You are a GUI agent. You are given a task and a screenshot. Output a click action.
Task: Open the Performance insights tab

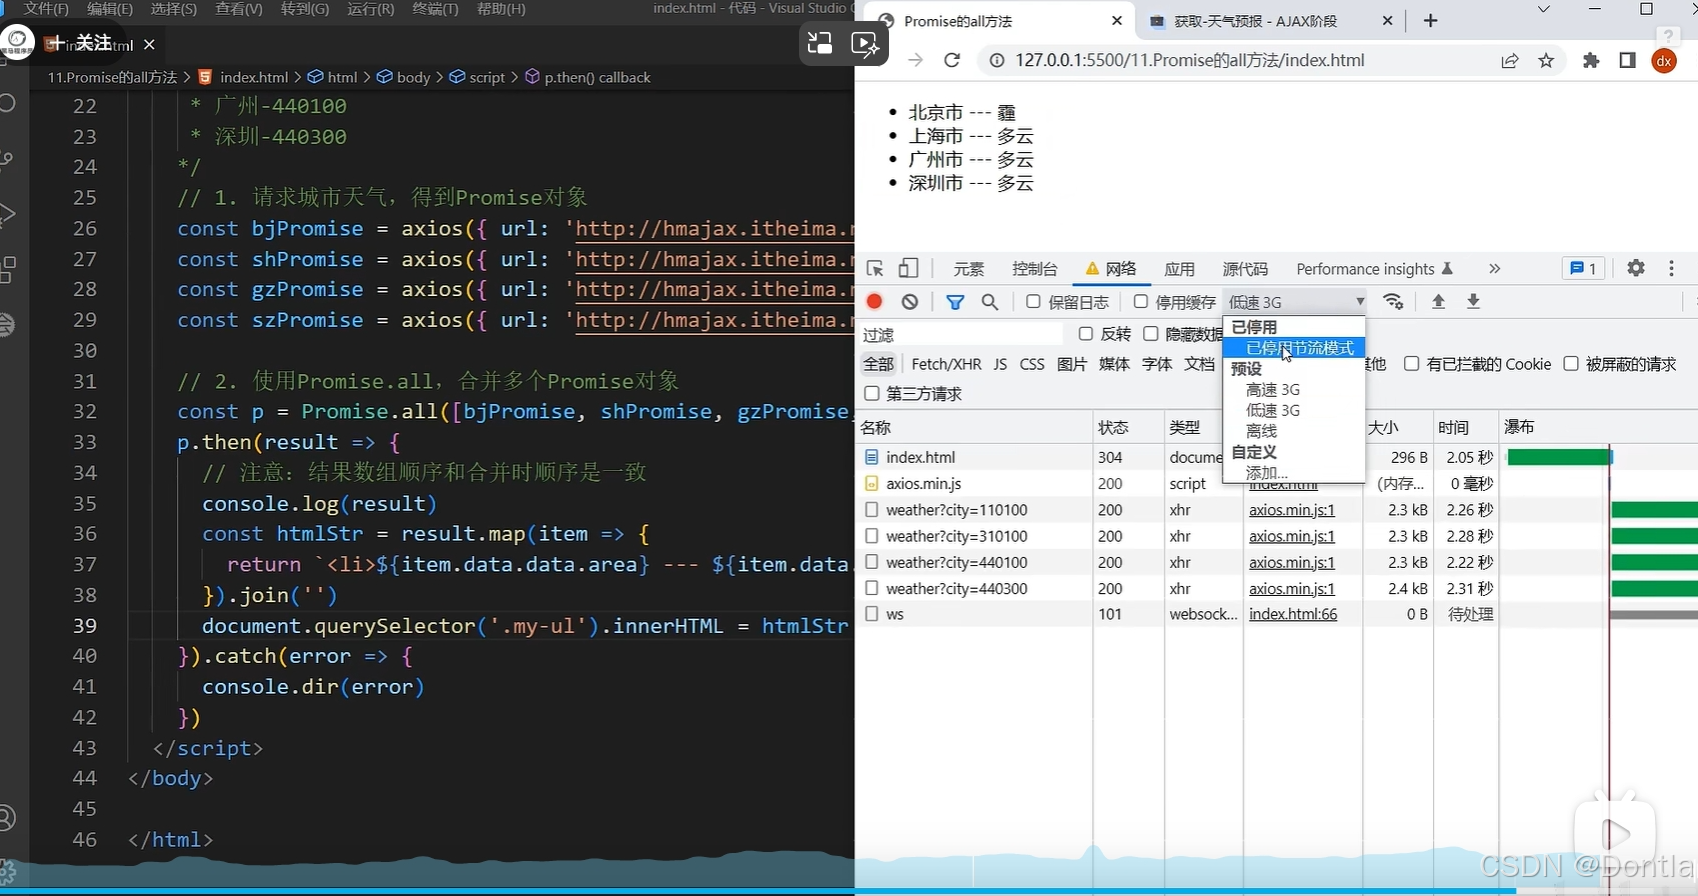[1374, 269]
